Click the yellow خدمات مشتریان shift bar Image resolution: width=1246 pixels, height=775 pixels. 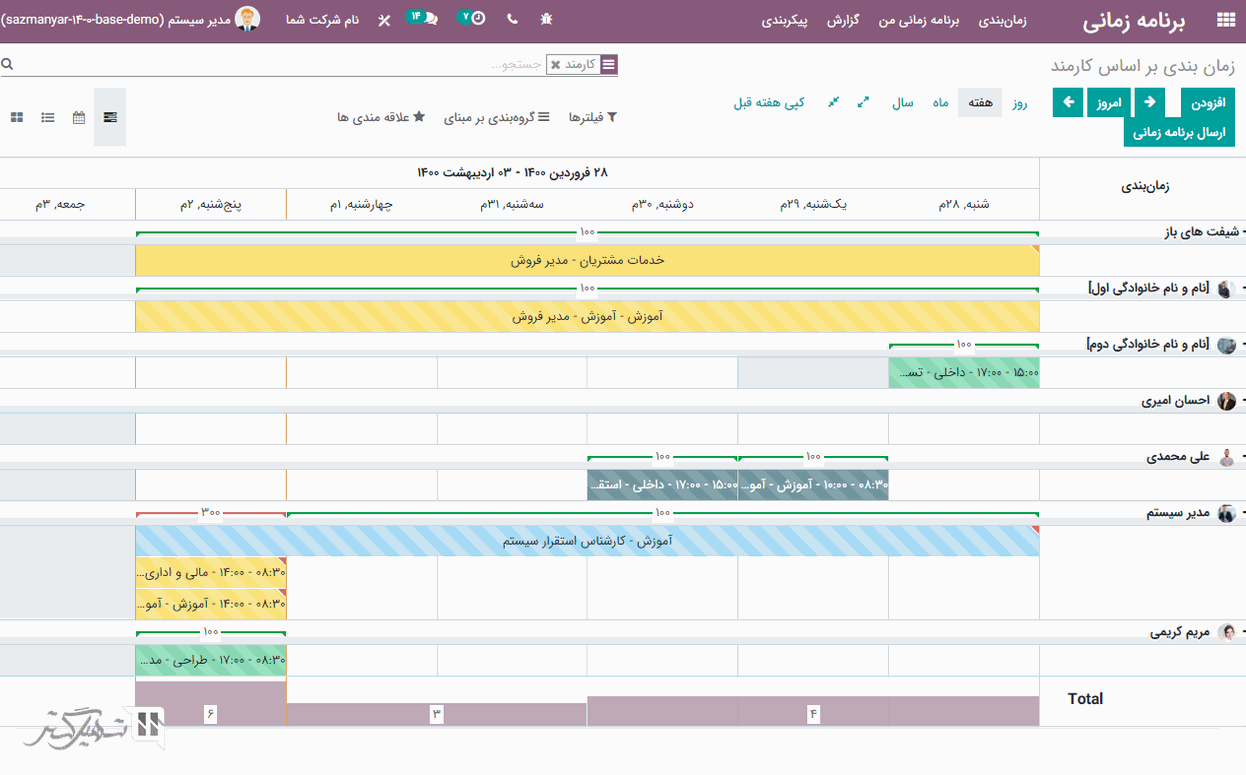pyautogui.click(x=587, y=260)
